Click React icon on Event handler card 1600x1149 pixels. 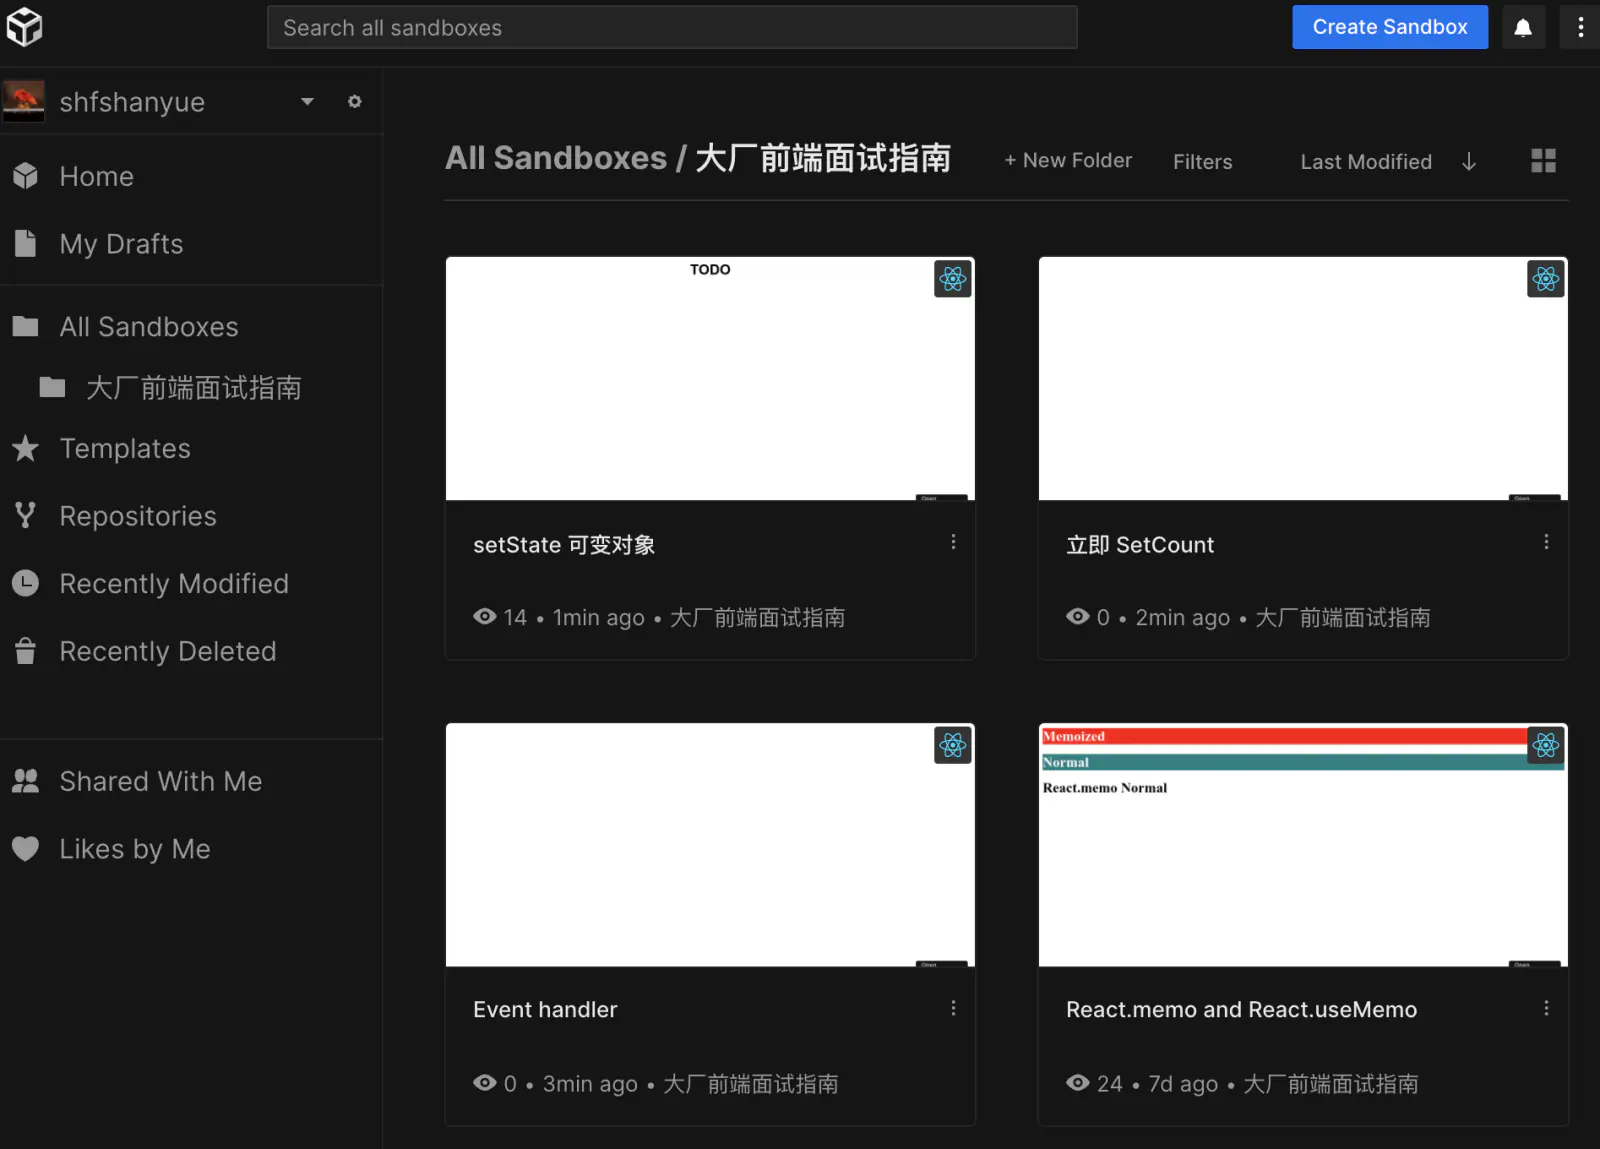[953, 745]
